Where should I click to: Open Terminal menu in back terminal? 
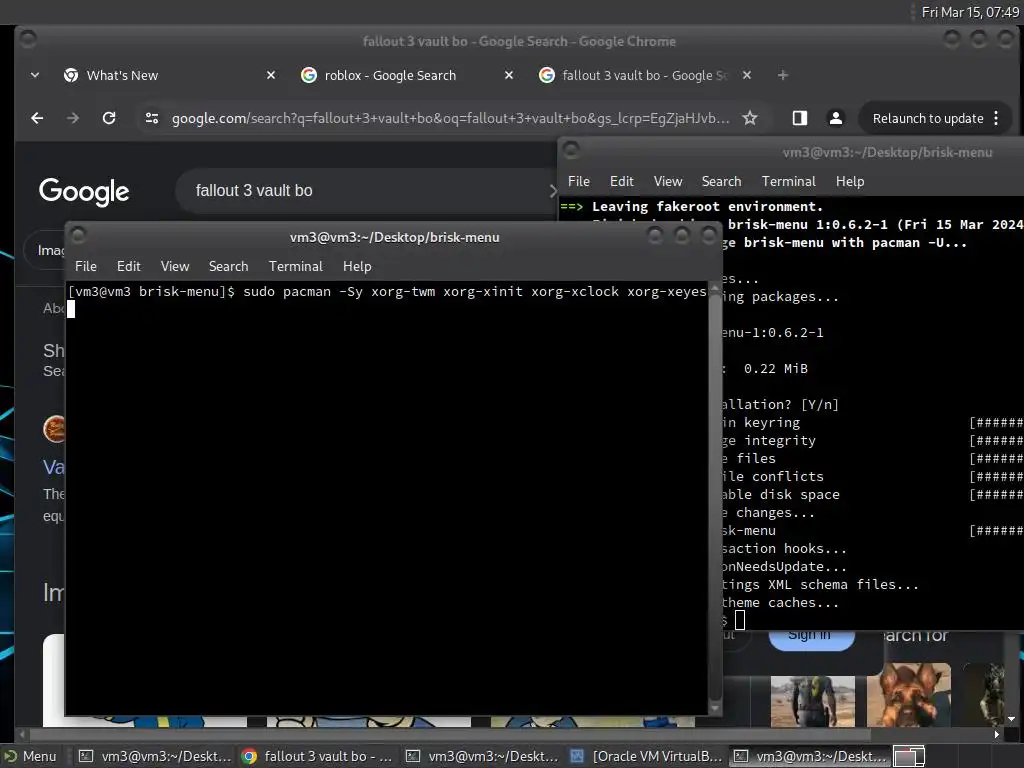point(789,182)
